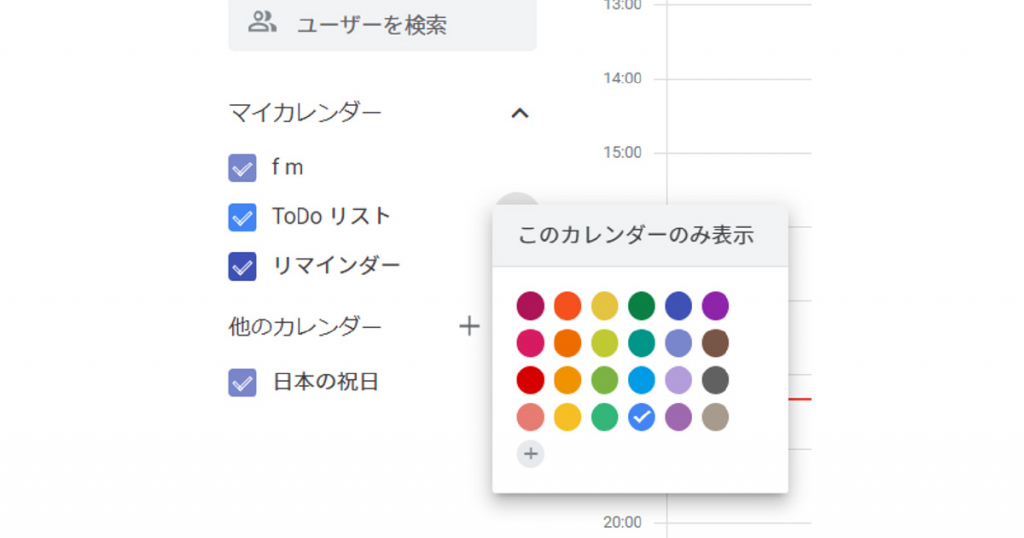The height and width of the screenshot is (538, 1024).
Task: Pick the dark orange swatch in the second row
Action: pos(568,343)
